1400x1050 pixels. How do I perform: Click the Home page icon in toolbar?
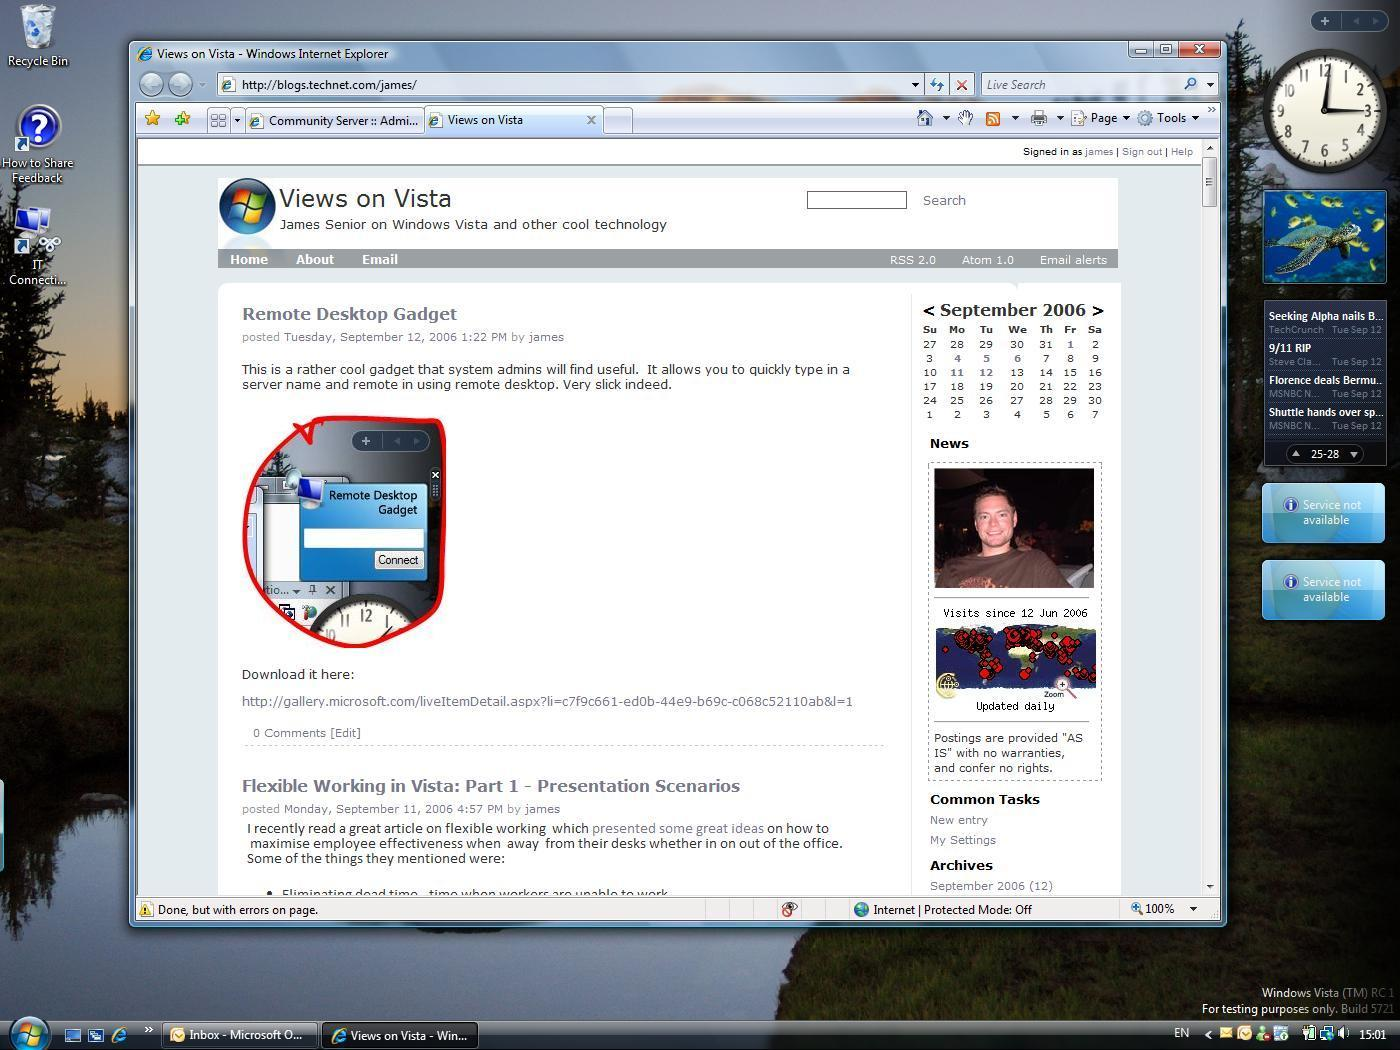tap(925, 118)
